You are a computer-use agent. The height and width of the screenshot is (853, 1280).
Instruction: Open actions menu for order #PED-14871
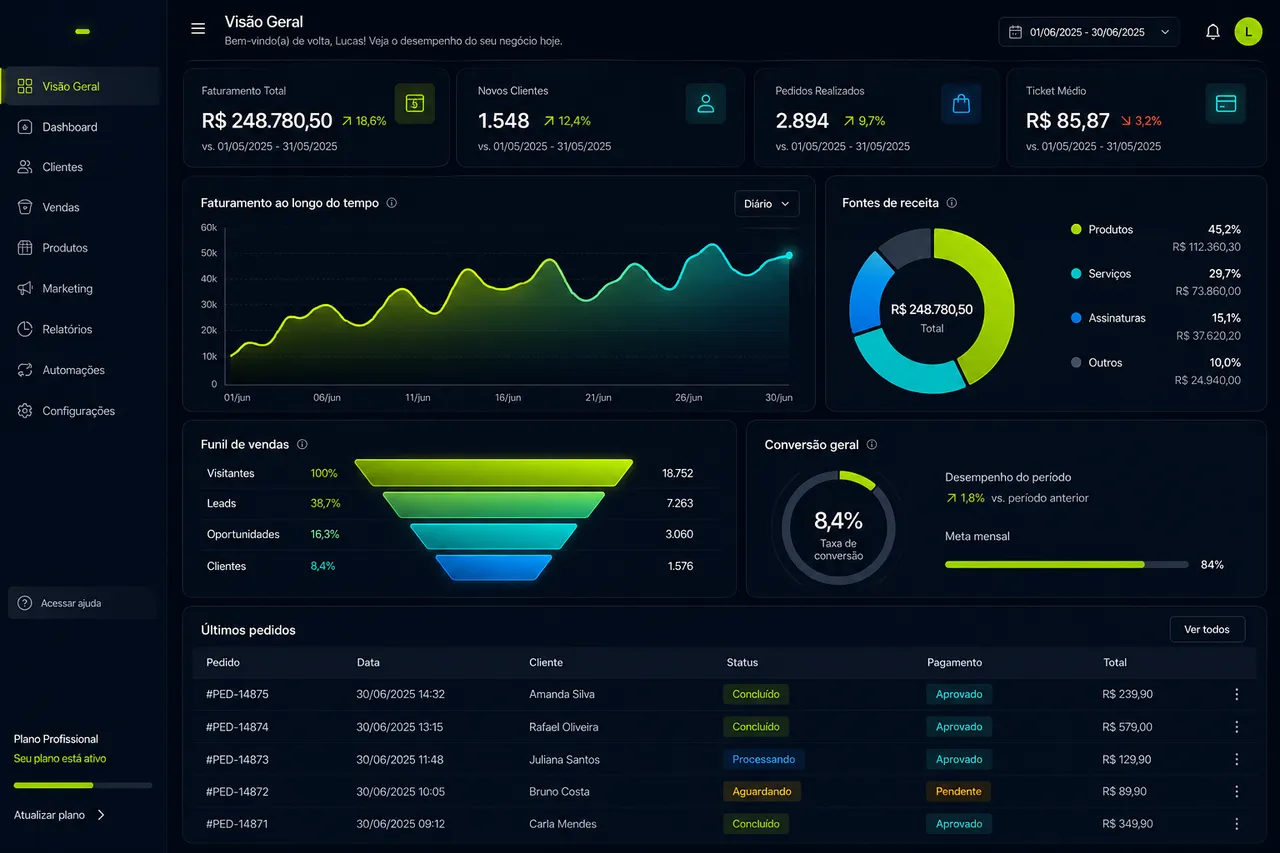coord(1236,824)
